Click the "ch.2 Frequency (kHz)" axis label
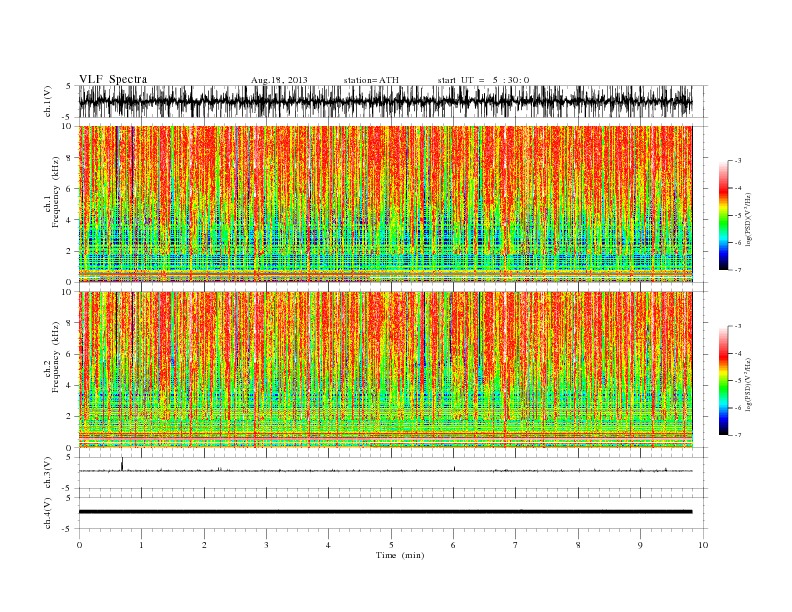 [x=51, y=357]
